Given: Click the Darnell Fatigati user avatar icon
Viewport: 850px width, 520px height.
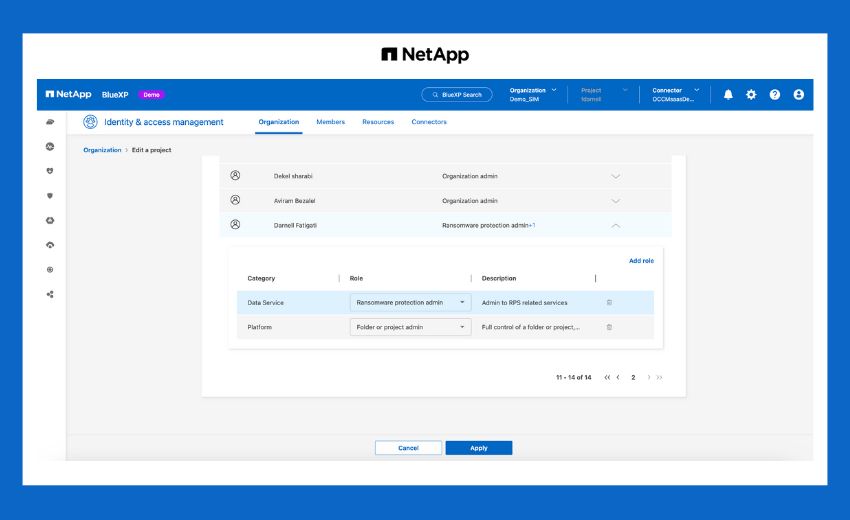Looking at the screenshot, I should click(x=235, y=224).
